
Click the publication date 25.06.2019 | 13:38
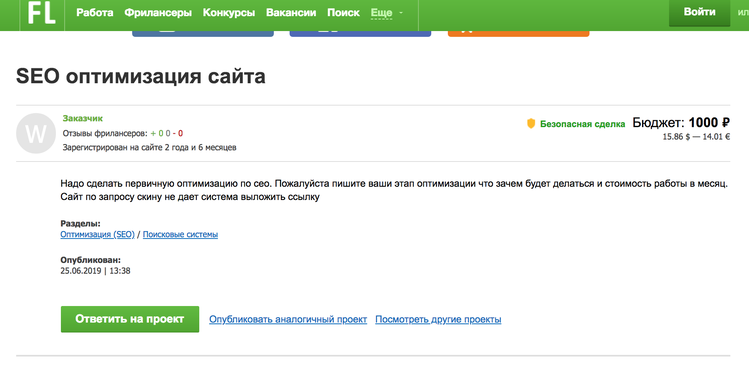(x=95, y=270)
